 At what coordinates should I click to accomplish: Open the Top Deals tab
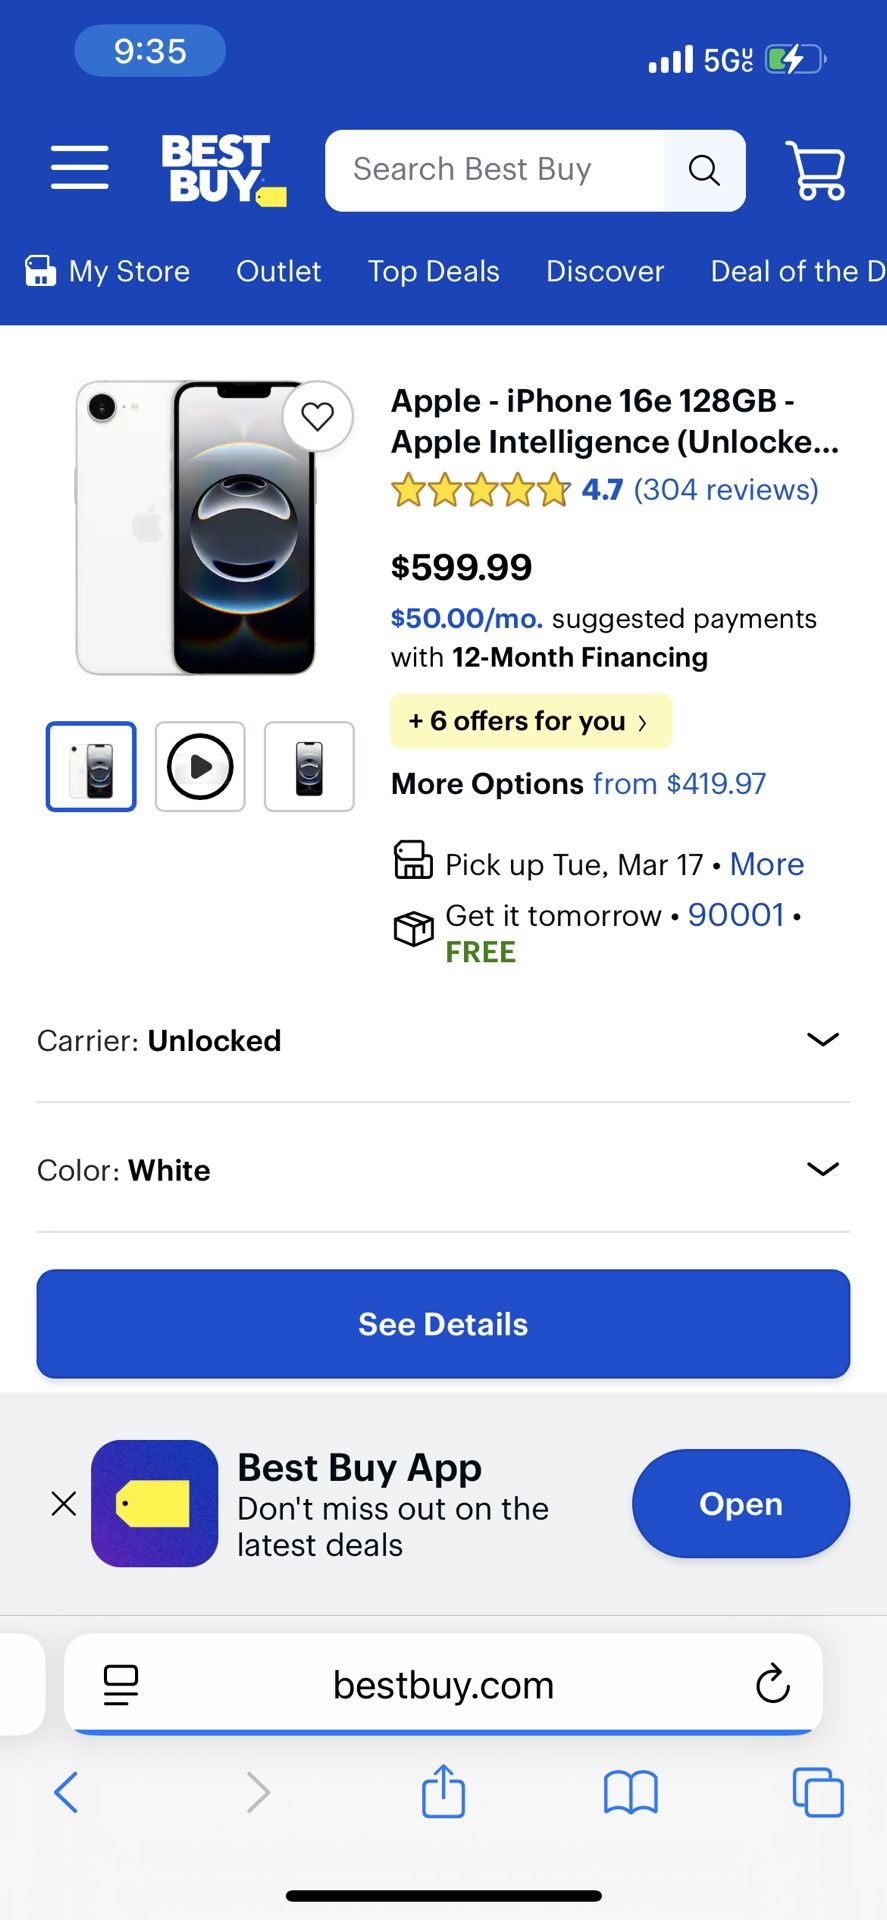(433, 271)
